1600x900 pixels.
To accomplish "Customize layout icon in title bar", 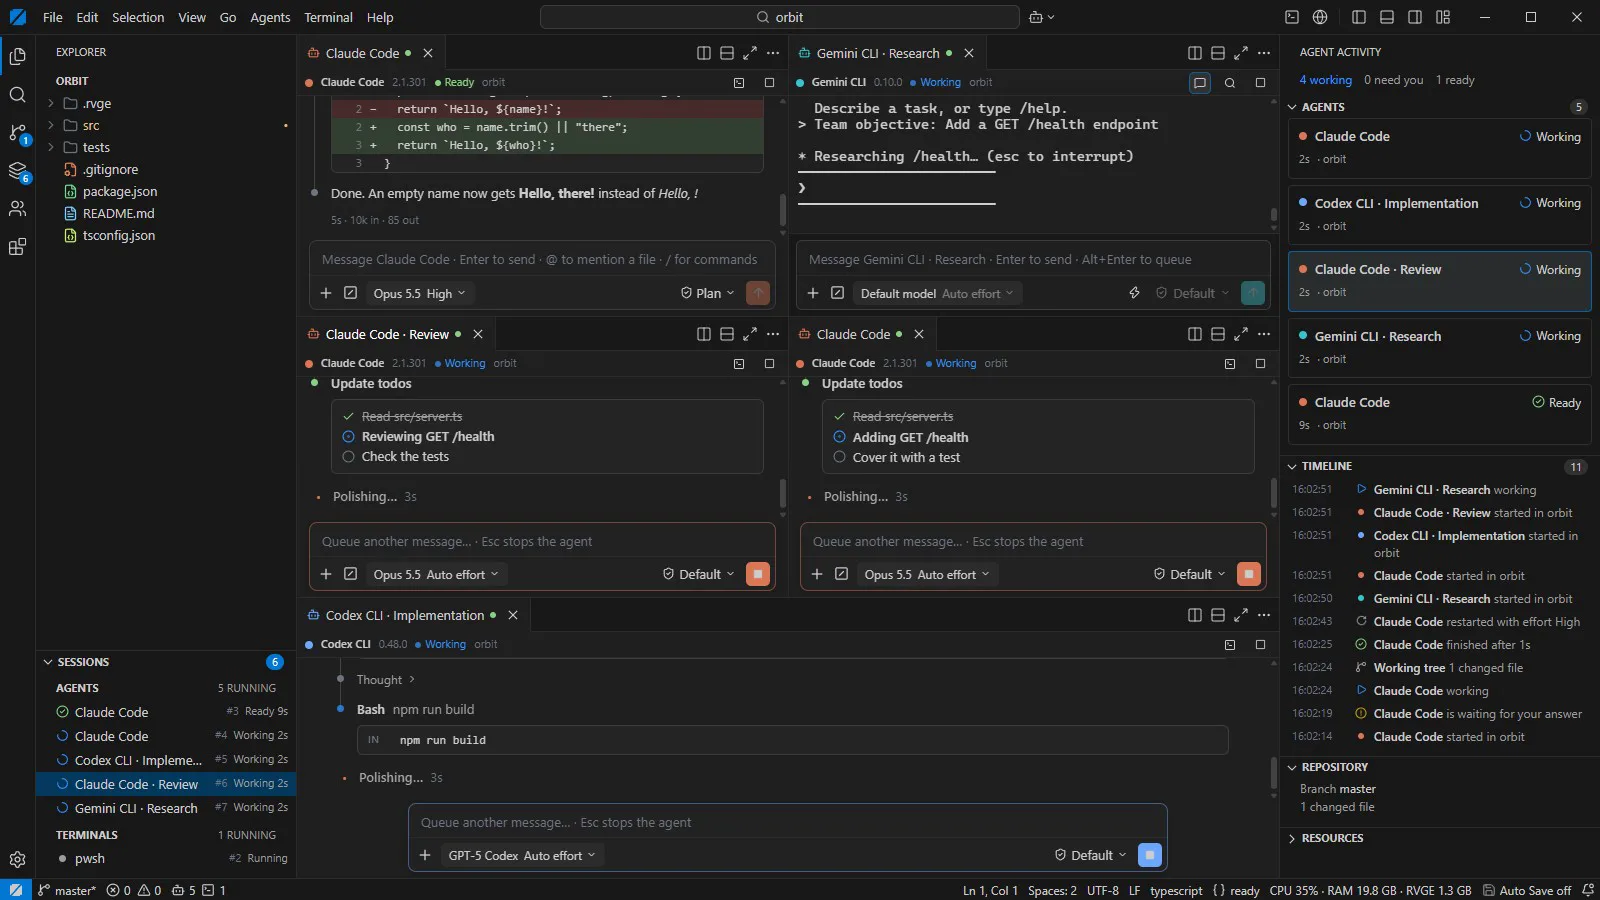I will pos(1443,17).
